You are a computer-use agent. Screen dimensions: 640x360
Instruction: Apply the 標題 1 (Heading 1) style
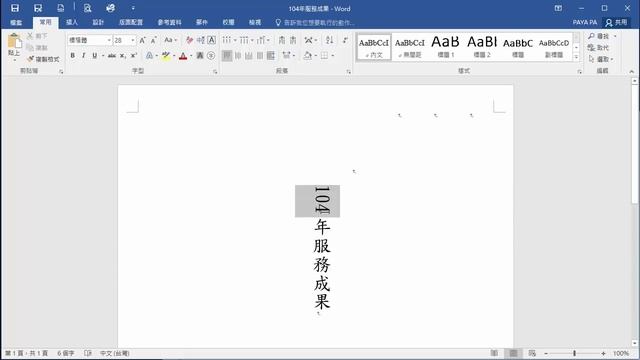446,47
